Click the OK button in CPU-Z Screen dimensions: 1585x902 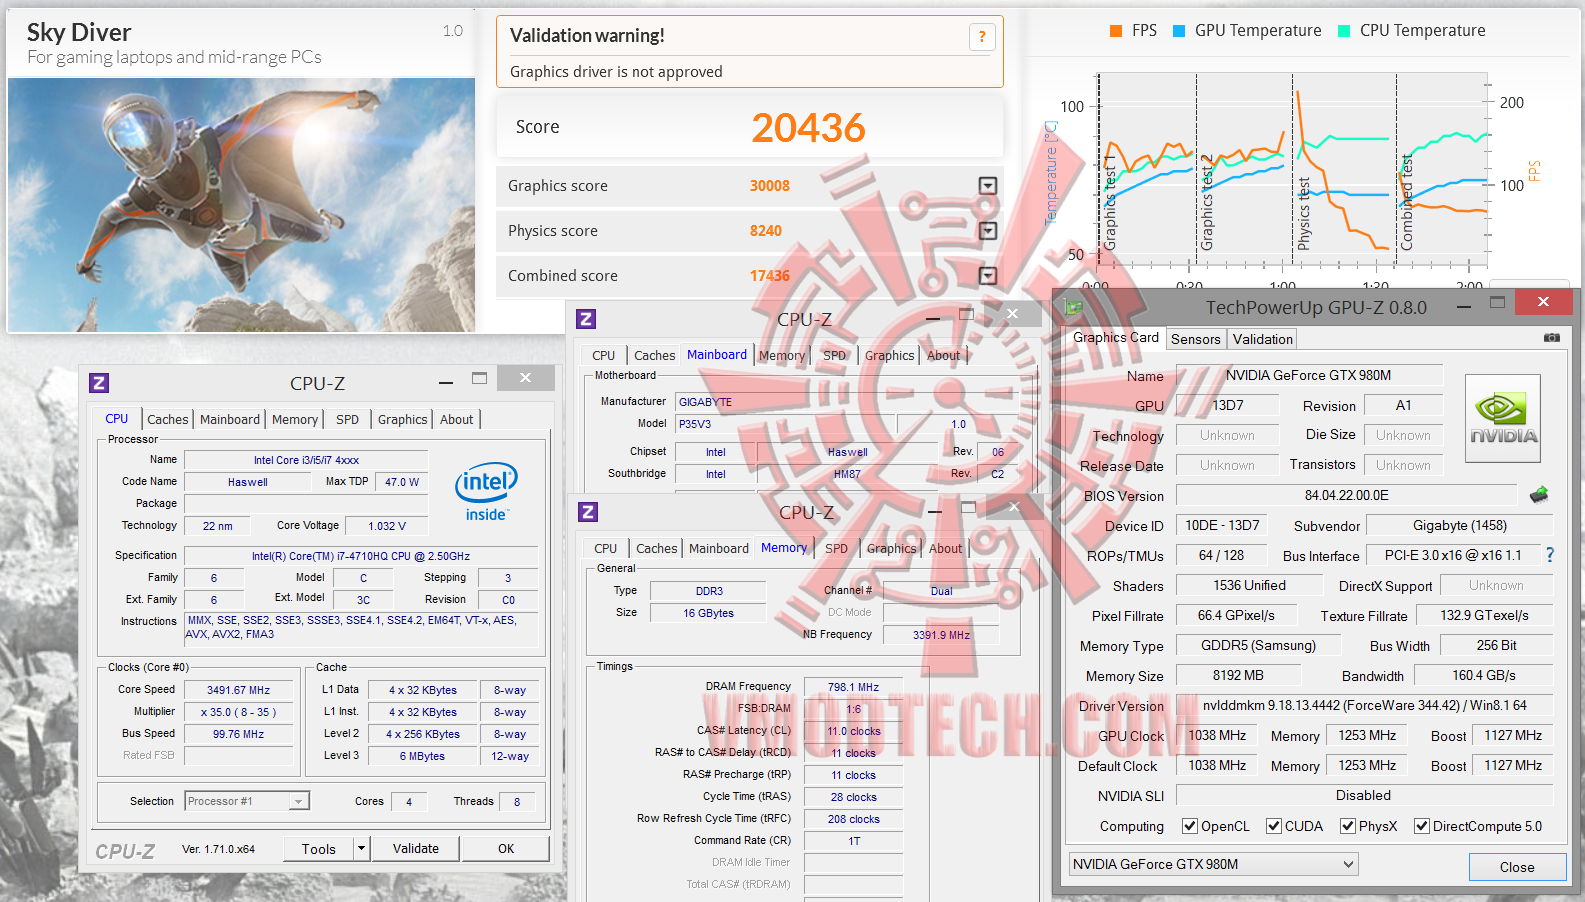[506, 849]
